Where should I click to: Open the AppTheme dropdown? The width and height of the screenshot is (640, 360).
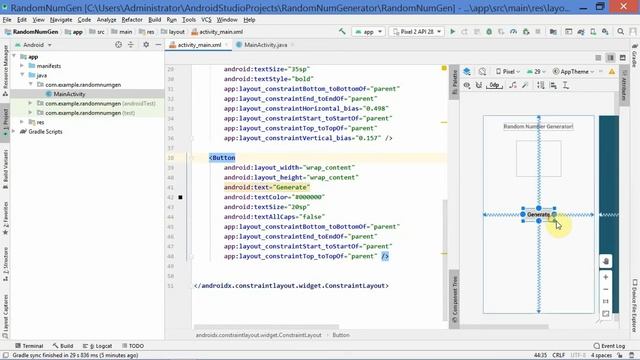(x=573, y=71)
